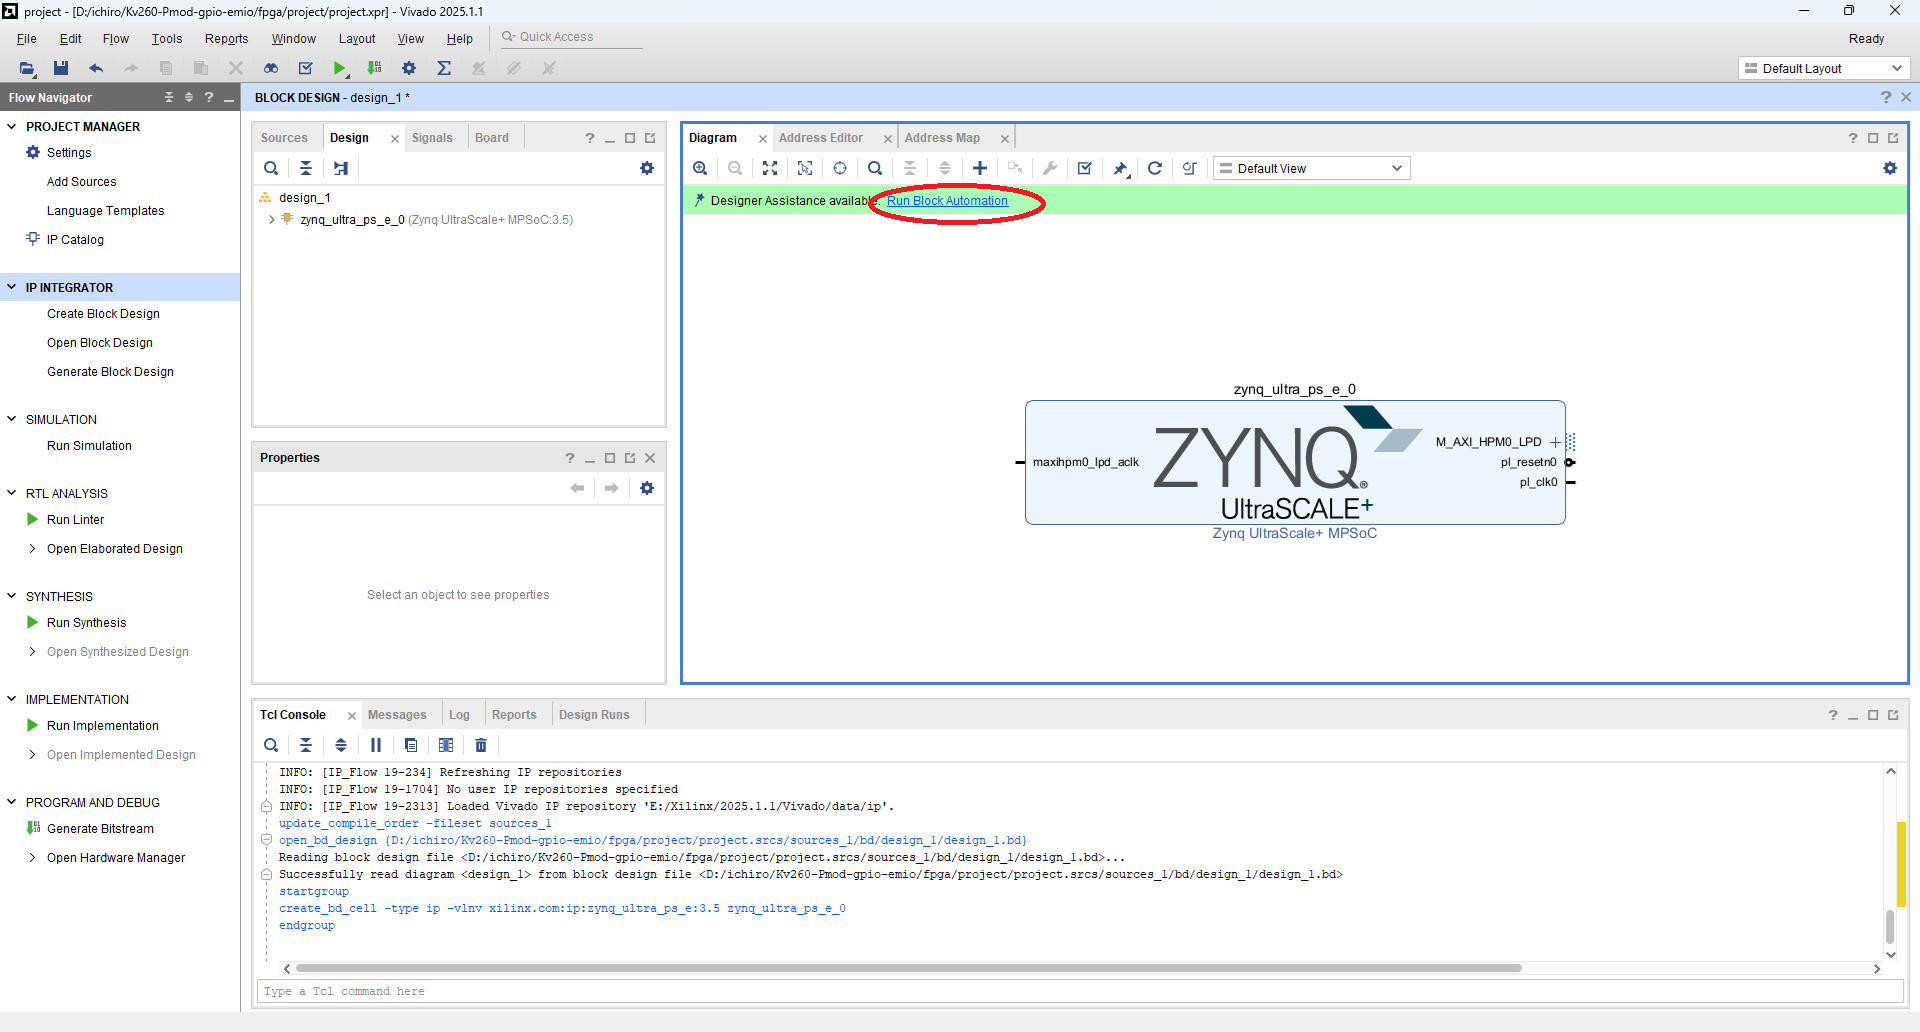Expand the M_AXI_HPM0_LPD interface plus
Viewport: 1920px width, 1032px height.
click(1555, 442)
